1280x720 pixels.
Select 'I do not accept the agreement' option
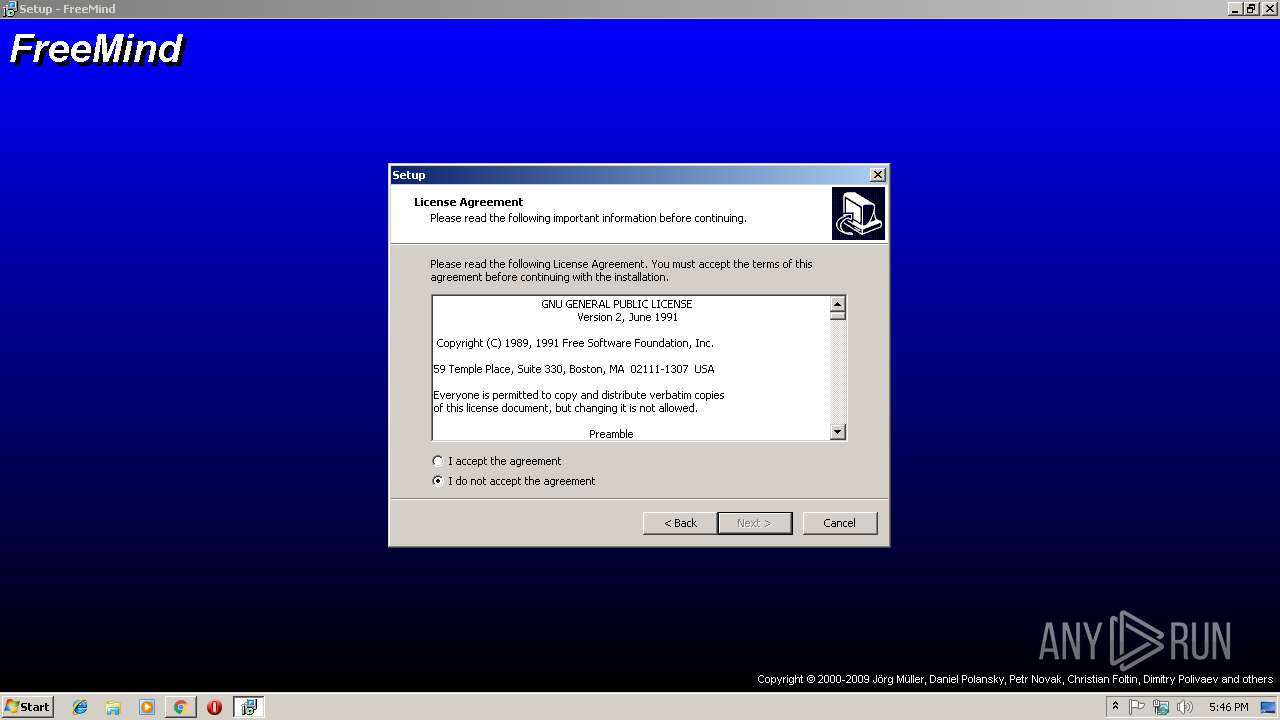[437, 481]
